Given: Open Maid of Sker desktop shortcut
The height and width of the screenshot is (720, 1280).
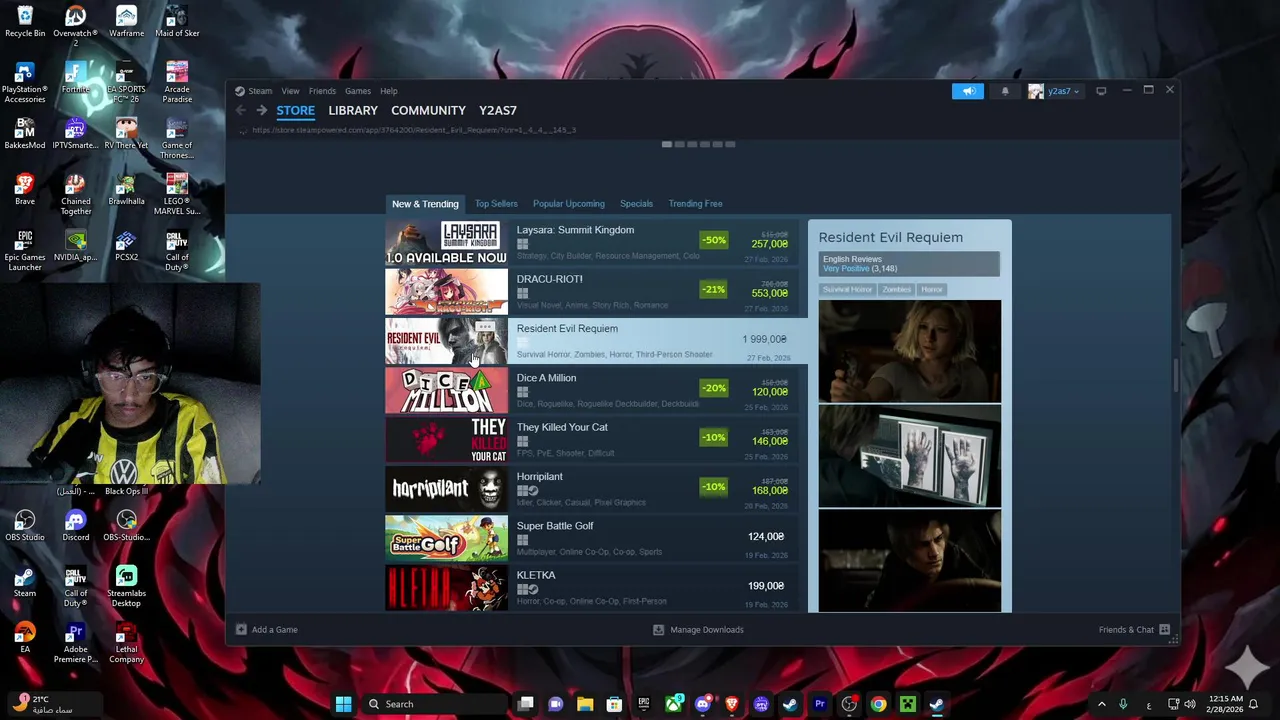Looking at the screenshot, I should coord(177,21).
